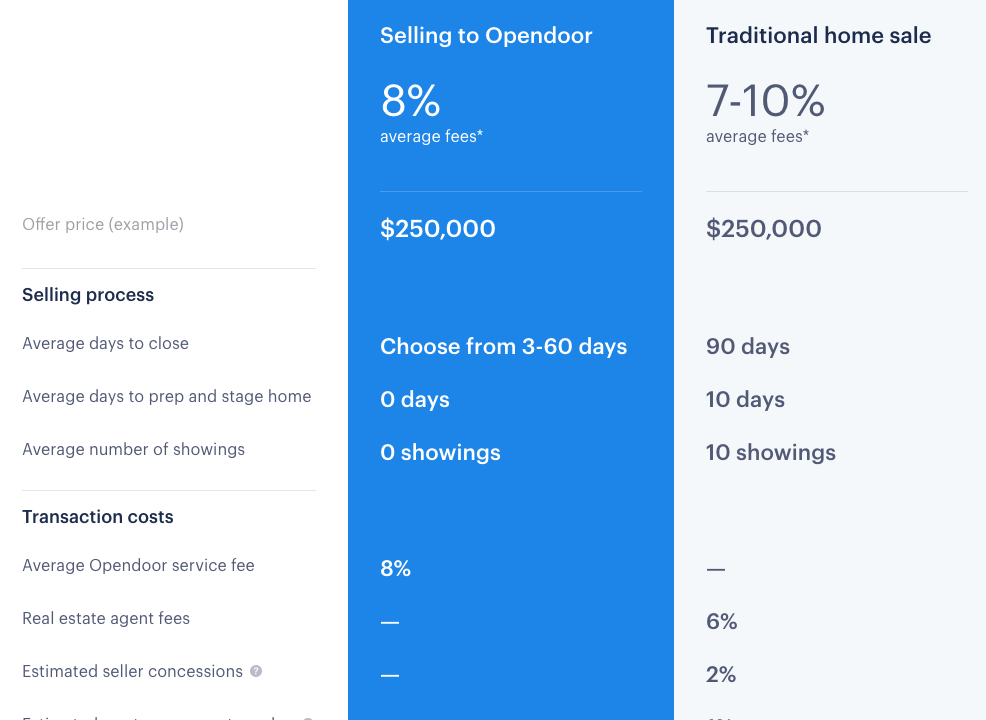986x720 pixels.
Task: Click the "Transaction costs" section heading
Action: click(97, 517)
